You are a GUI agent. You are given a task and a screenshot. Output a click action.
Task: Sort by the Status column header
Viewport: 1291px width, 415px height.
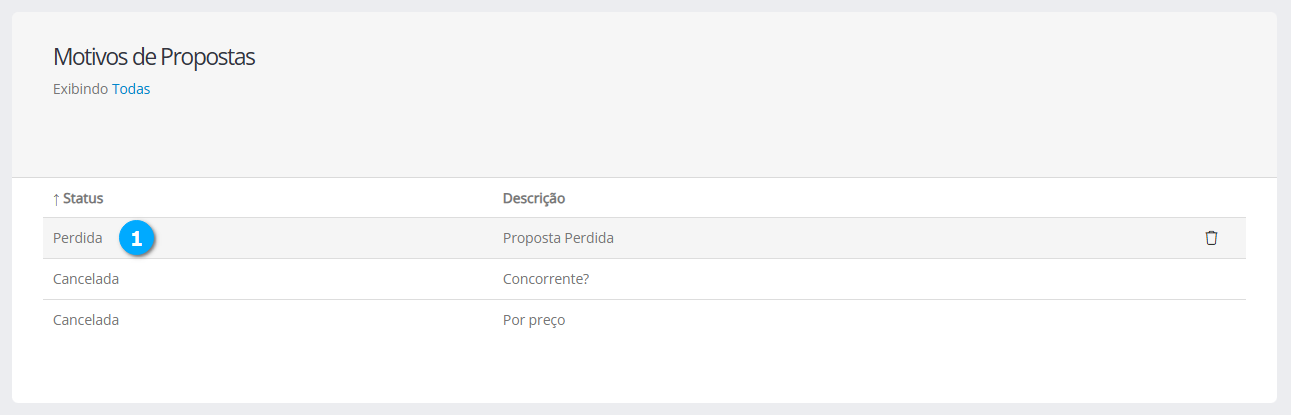tap(83, 198)
